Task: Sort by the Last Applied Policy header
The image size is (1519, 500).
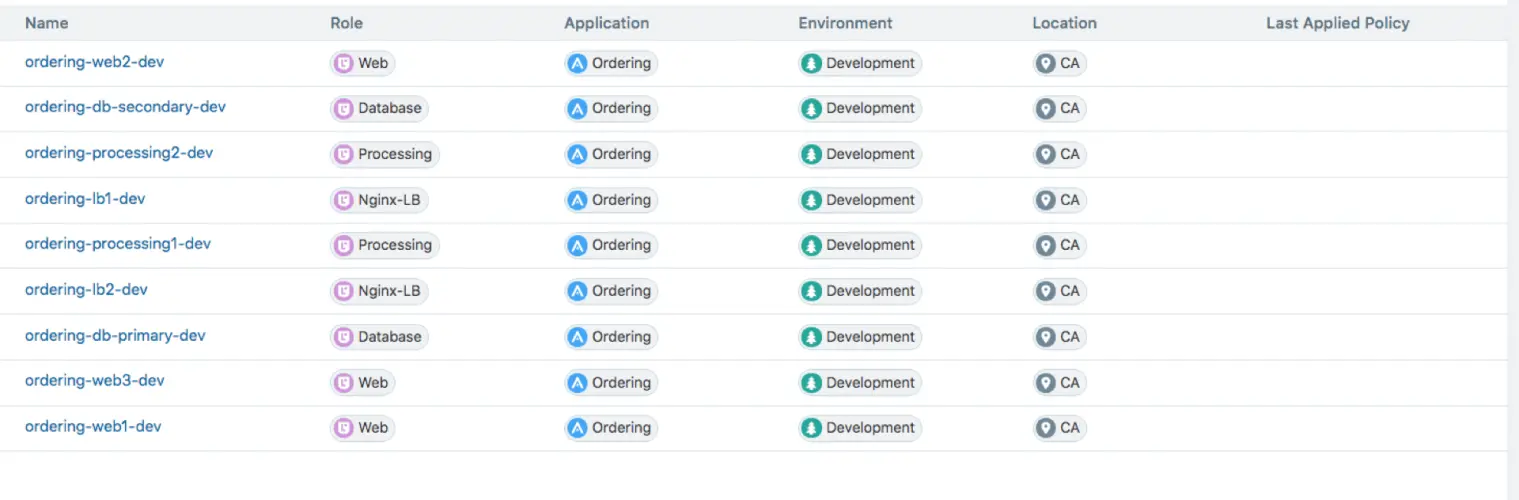Action: point(1338,23)
